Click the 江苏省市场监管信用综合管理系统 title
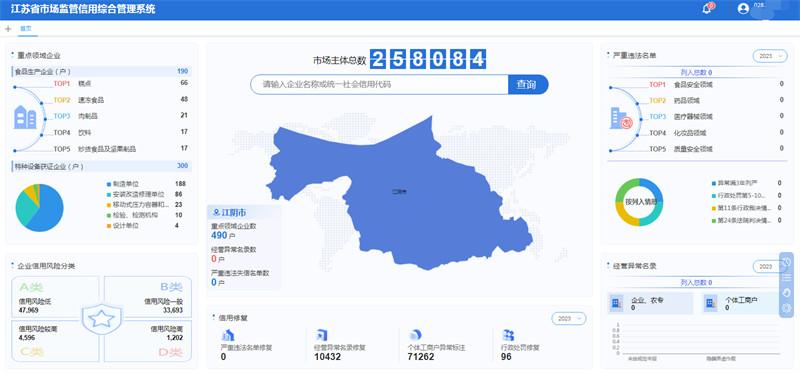The image size is (800, 374). [83, 9]
